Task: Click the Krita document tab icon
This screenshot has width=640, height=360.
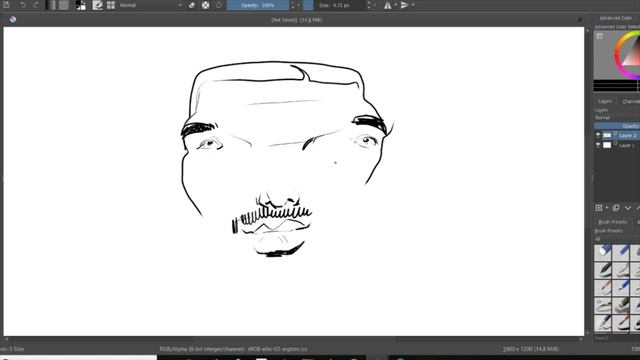Action: [x=13, y=19]
